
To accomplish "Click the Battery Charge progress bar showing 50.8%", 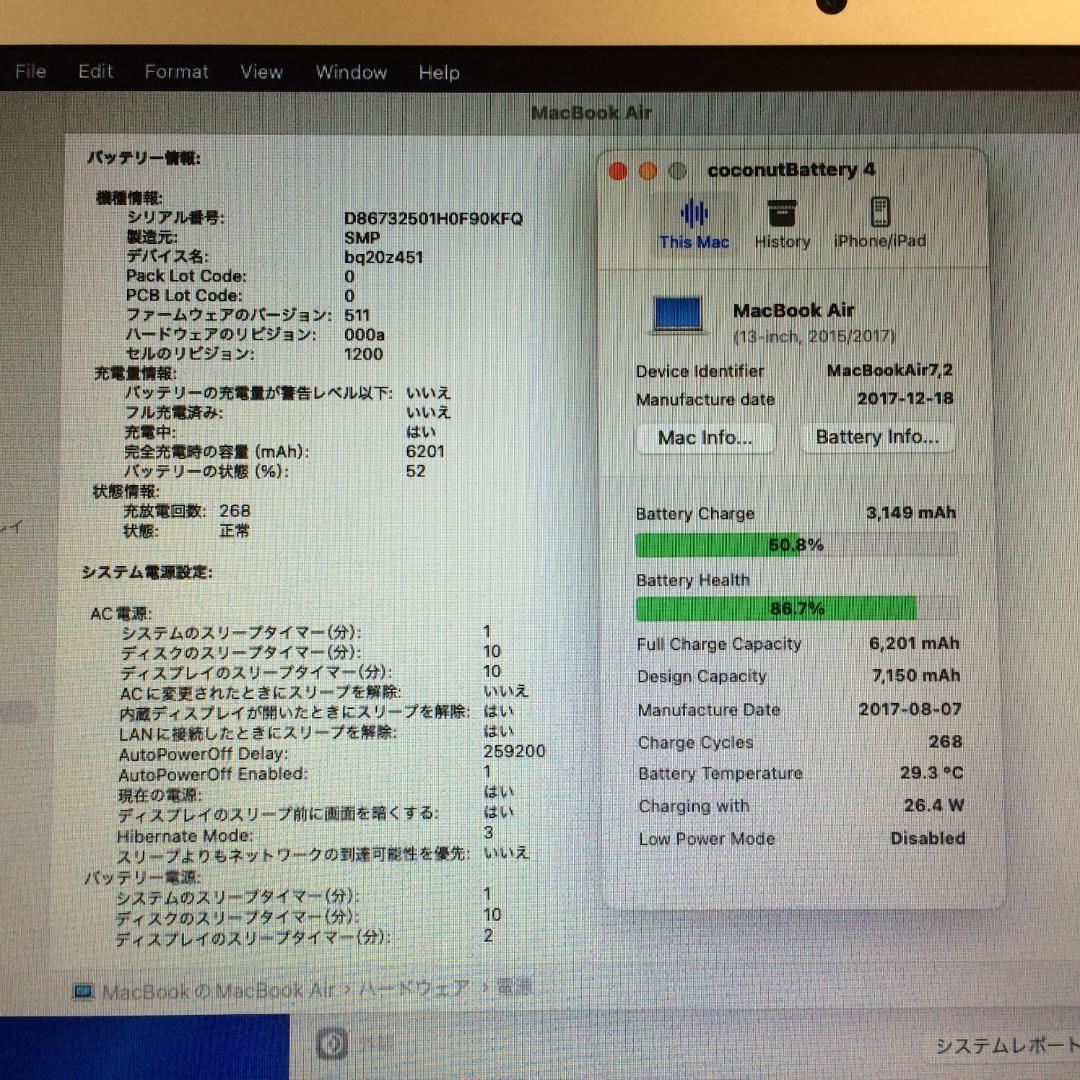I will click(x=795, y=544).
